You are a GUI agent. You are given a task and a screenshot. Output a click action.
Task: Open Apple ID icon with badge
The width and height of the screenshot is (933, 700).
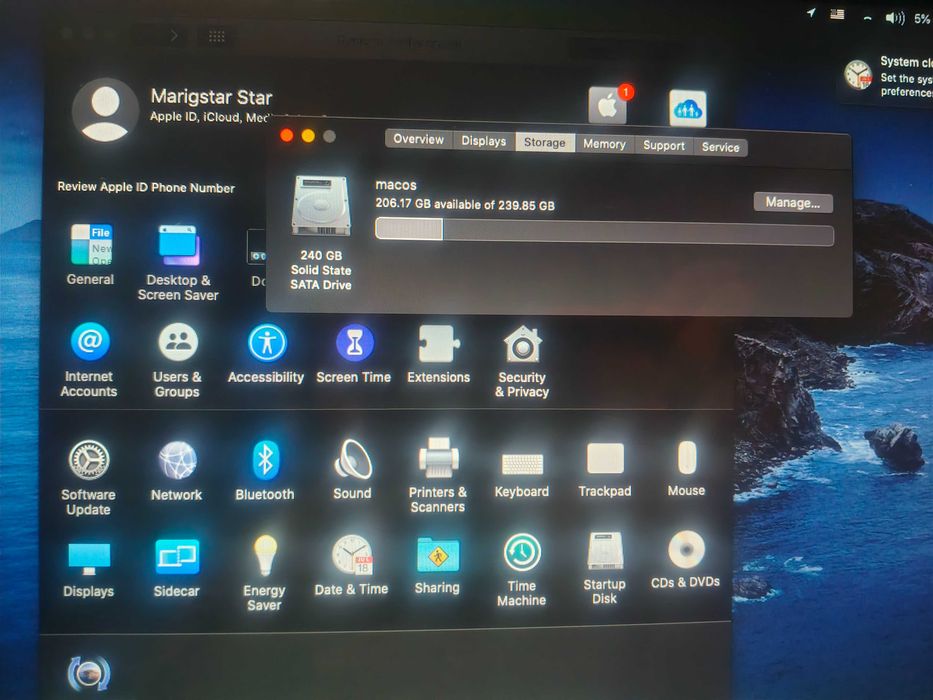click(609, 104)
